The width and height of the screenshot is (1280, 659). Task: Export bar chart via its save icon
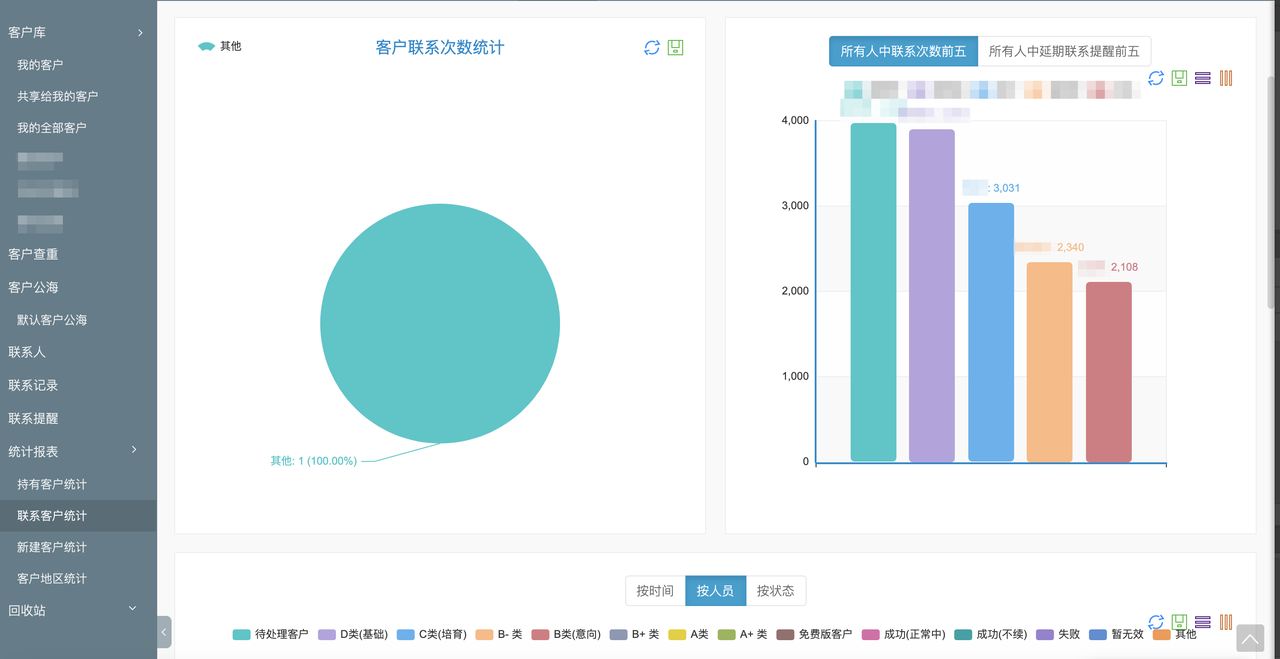tap(1179, 78)
